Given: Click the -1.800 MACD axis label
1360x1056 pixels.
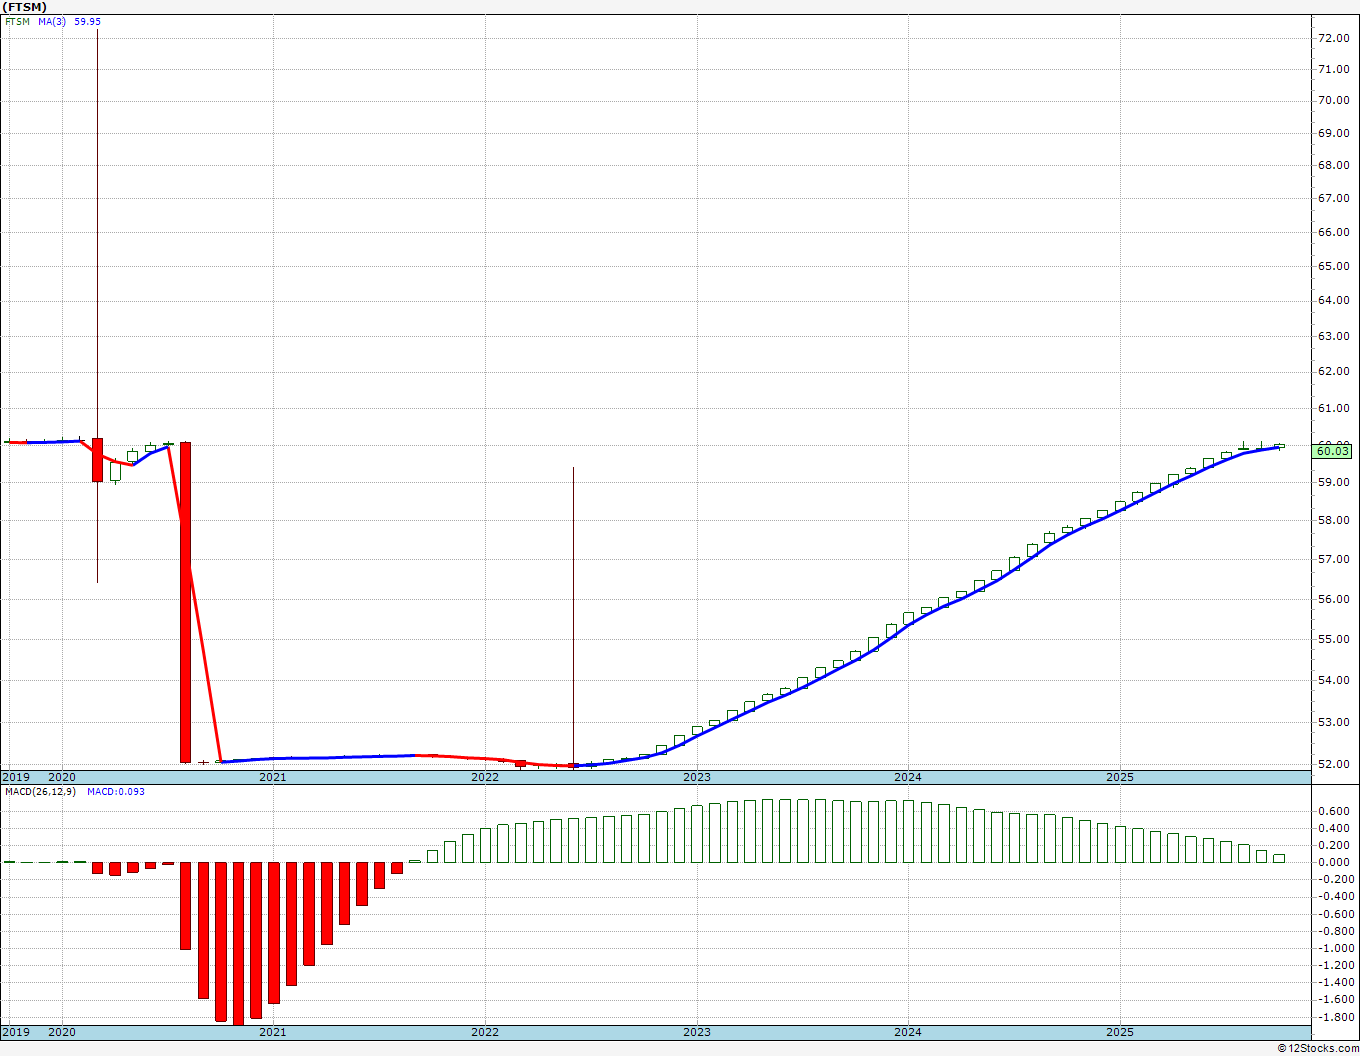Looking at the screenshot, I should pyautogui.click(x=1334, y=1017).
